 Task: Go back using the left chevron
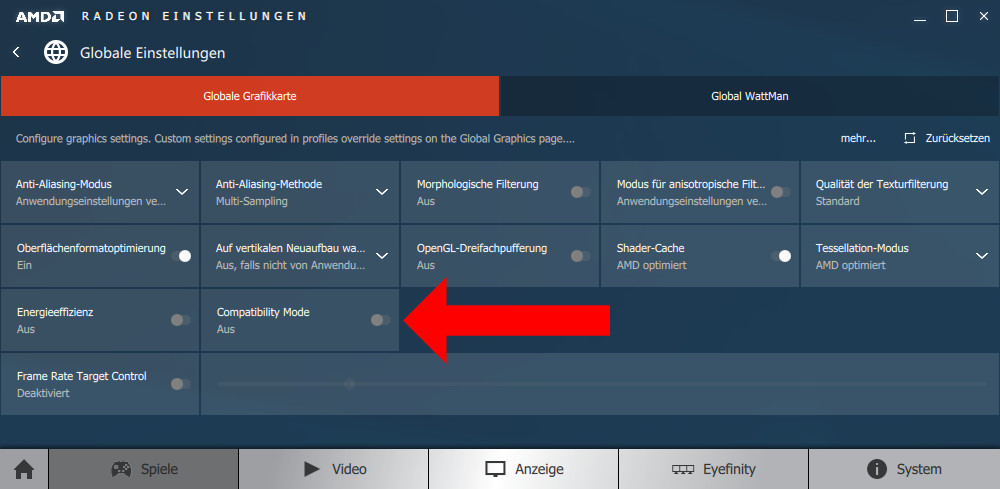pos(17,52)
